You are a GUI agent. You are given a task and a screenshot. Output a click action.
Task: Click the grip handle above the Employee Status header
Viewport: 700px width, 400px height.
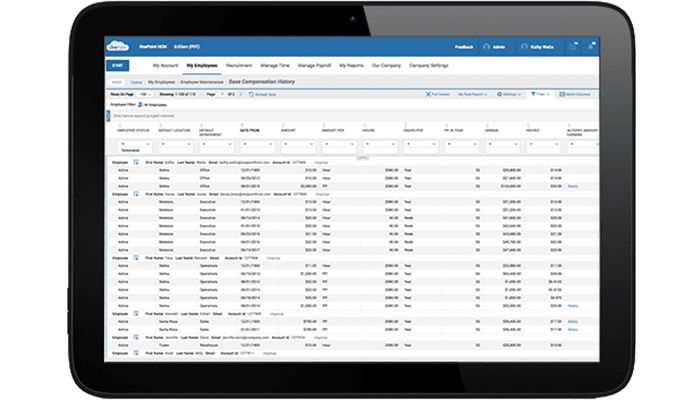tap(119, 125)
